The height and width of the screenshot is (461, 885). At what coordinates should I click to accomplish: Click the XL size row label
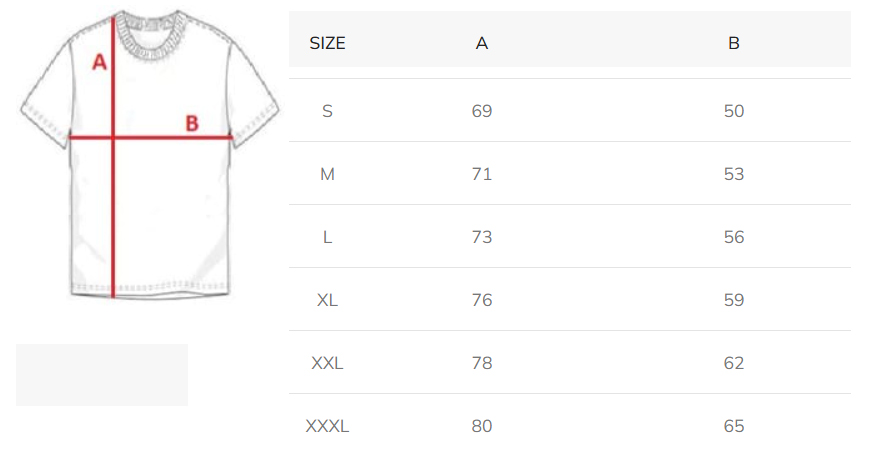[x=327, y=300]
